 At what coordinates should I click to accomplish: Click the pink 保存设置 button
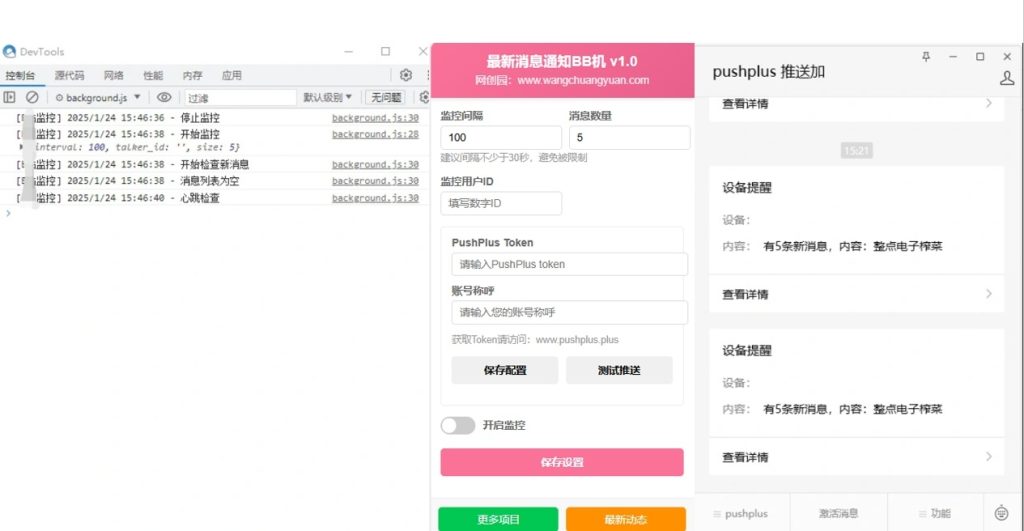(562, 462)
